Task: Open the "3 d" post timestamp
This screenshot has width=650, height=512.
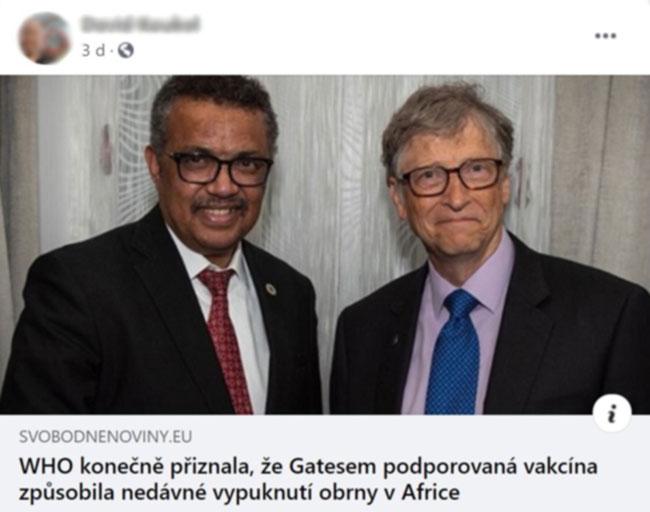Action: [93, 51]
